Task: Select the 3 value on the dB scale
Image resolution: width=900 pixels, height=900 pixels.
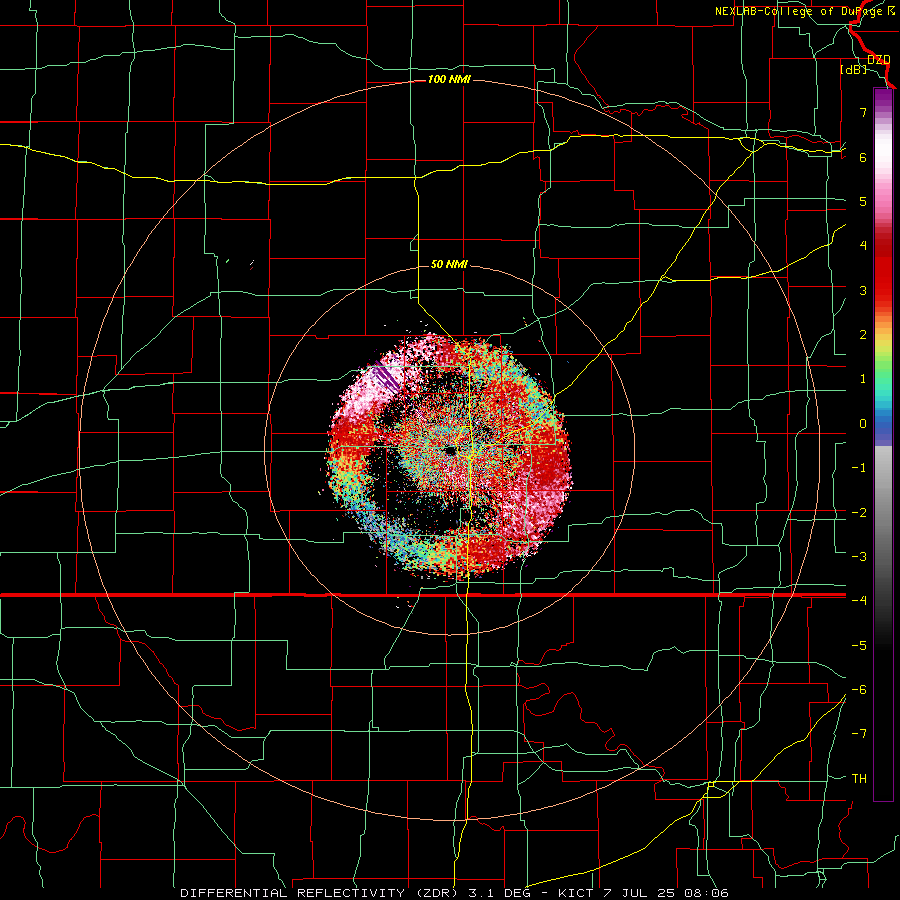Action: click(863, 290)
